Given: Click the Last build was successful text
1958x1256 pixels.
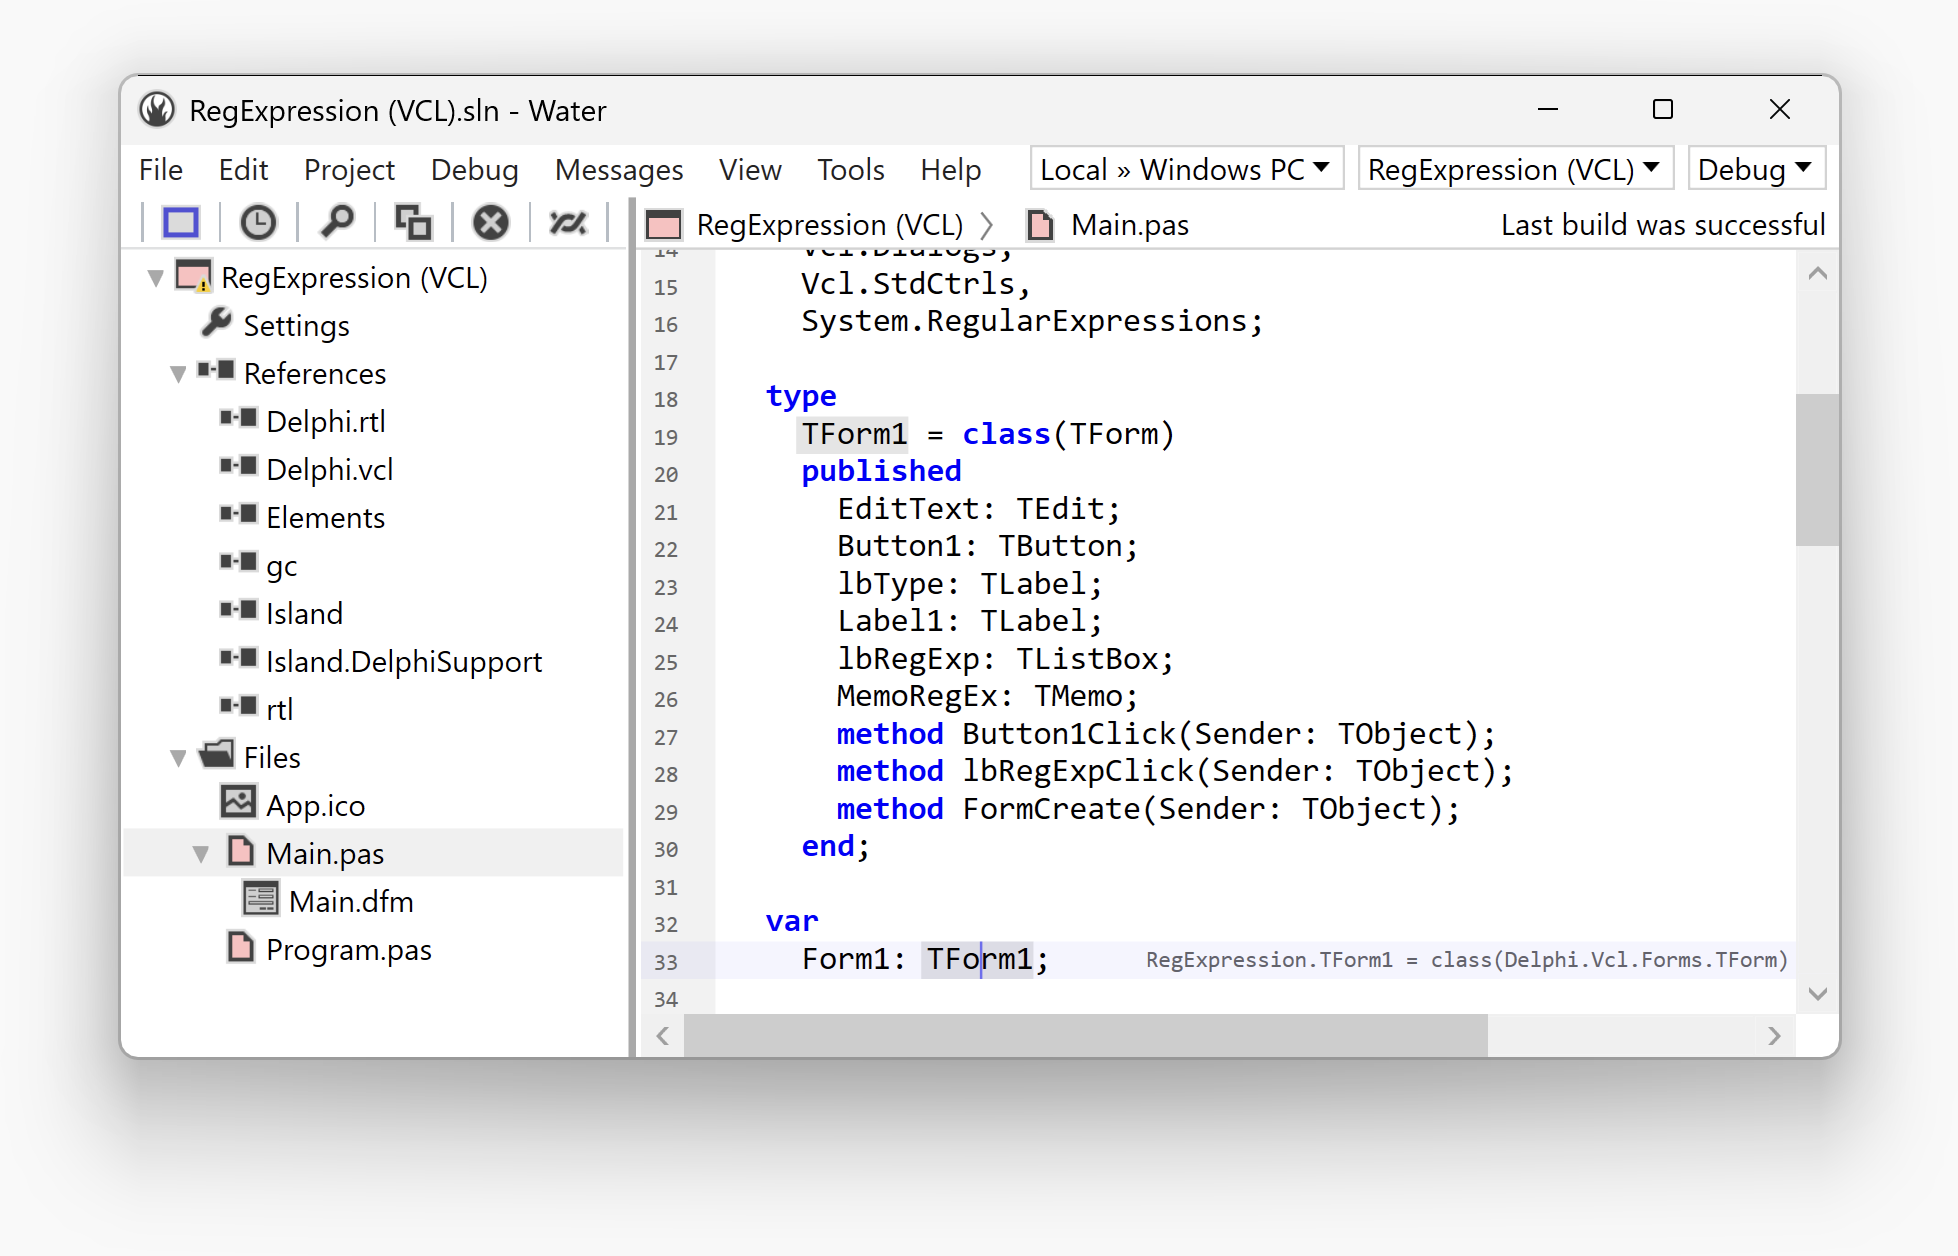Looking at the screenshot, I should click(1662, 224).
